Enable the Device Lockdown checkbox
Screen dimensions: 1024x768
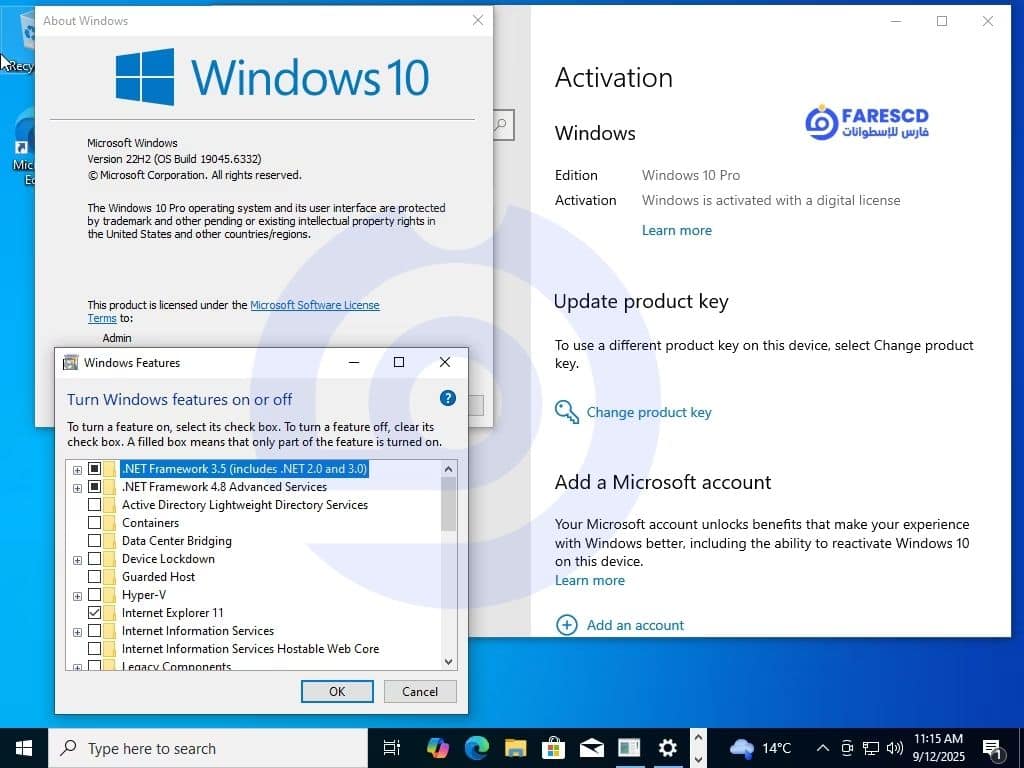click(x=94, y=558)
